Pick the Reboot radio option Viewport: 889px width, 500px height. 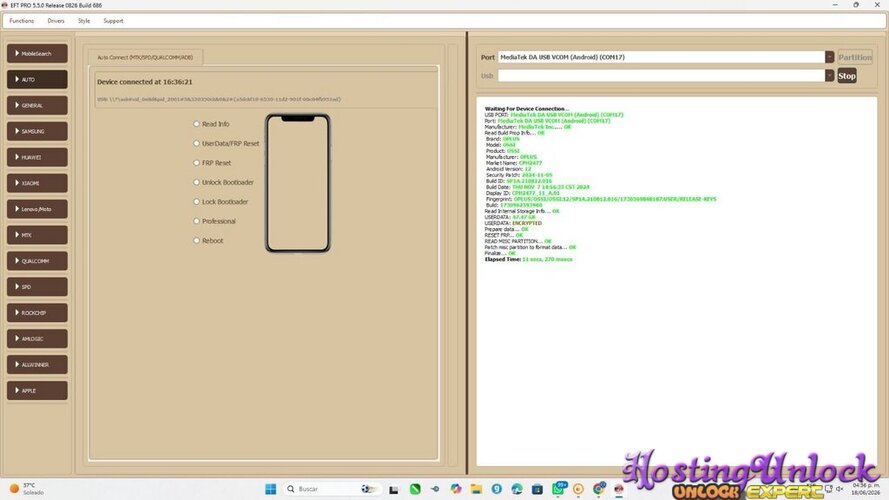pos(197,240)
